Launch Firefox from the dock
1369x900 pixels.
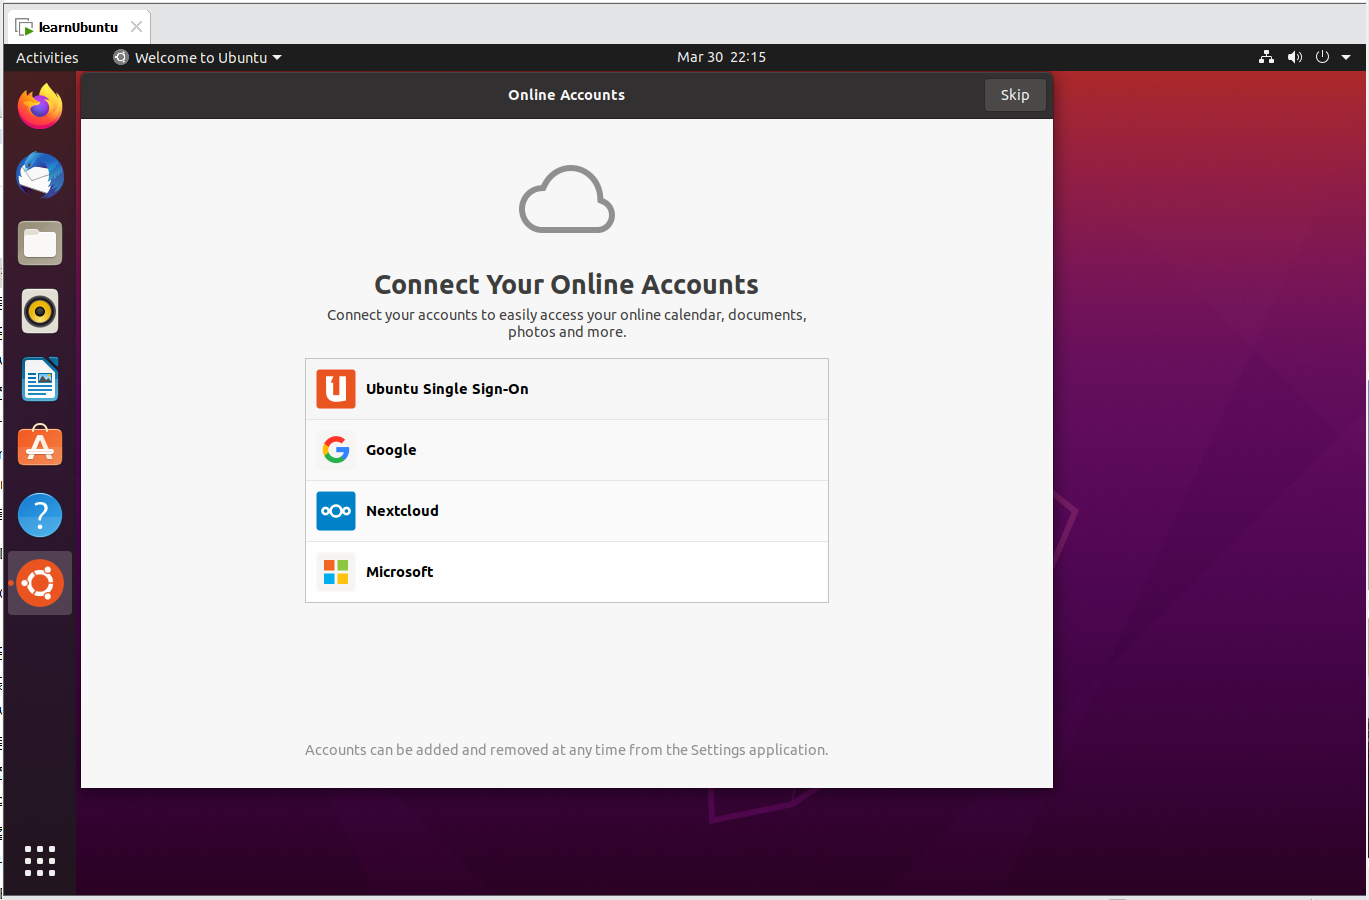pyautogui.click(x=40, y=107)
